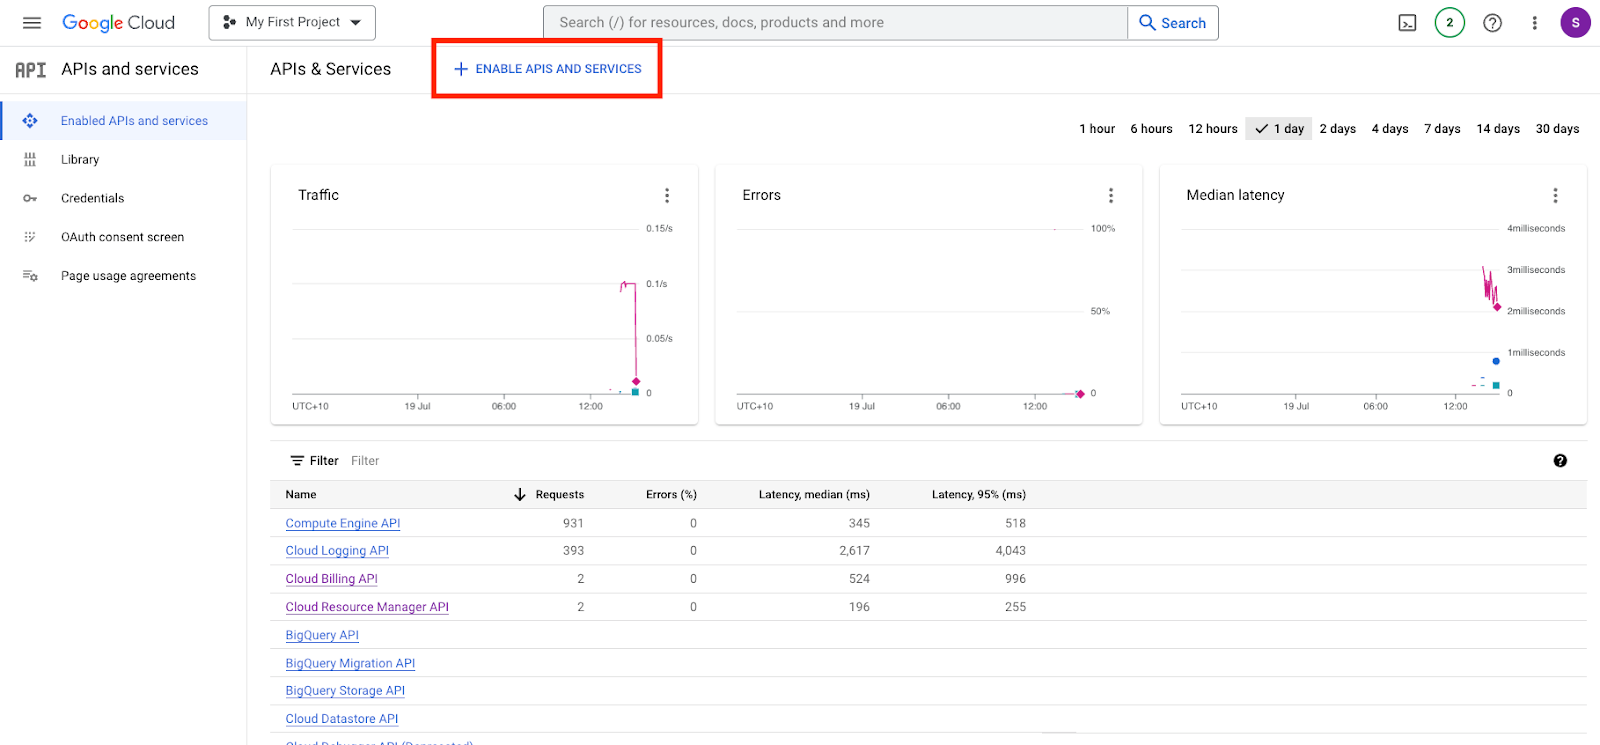Open Page usage agreements section
The width and height of the screenshot is (1600, 745).
pos(128,277)
